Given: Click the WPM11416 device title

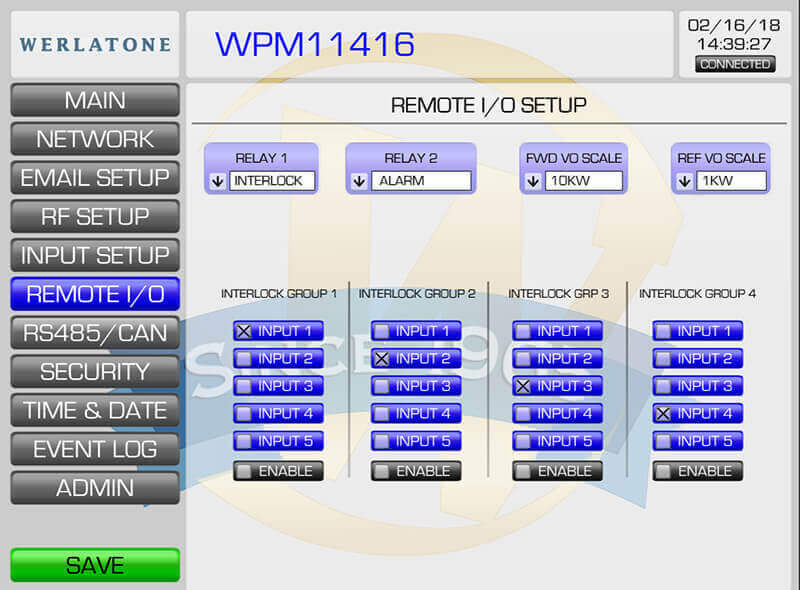Looking at the screenshot, I should coord(315,44).
